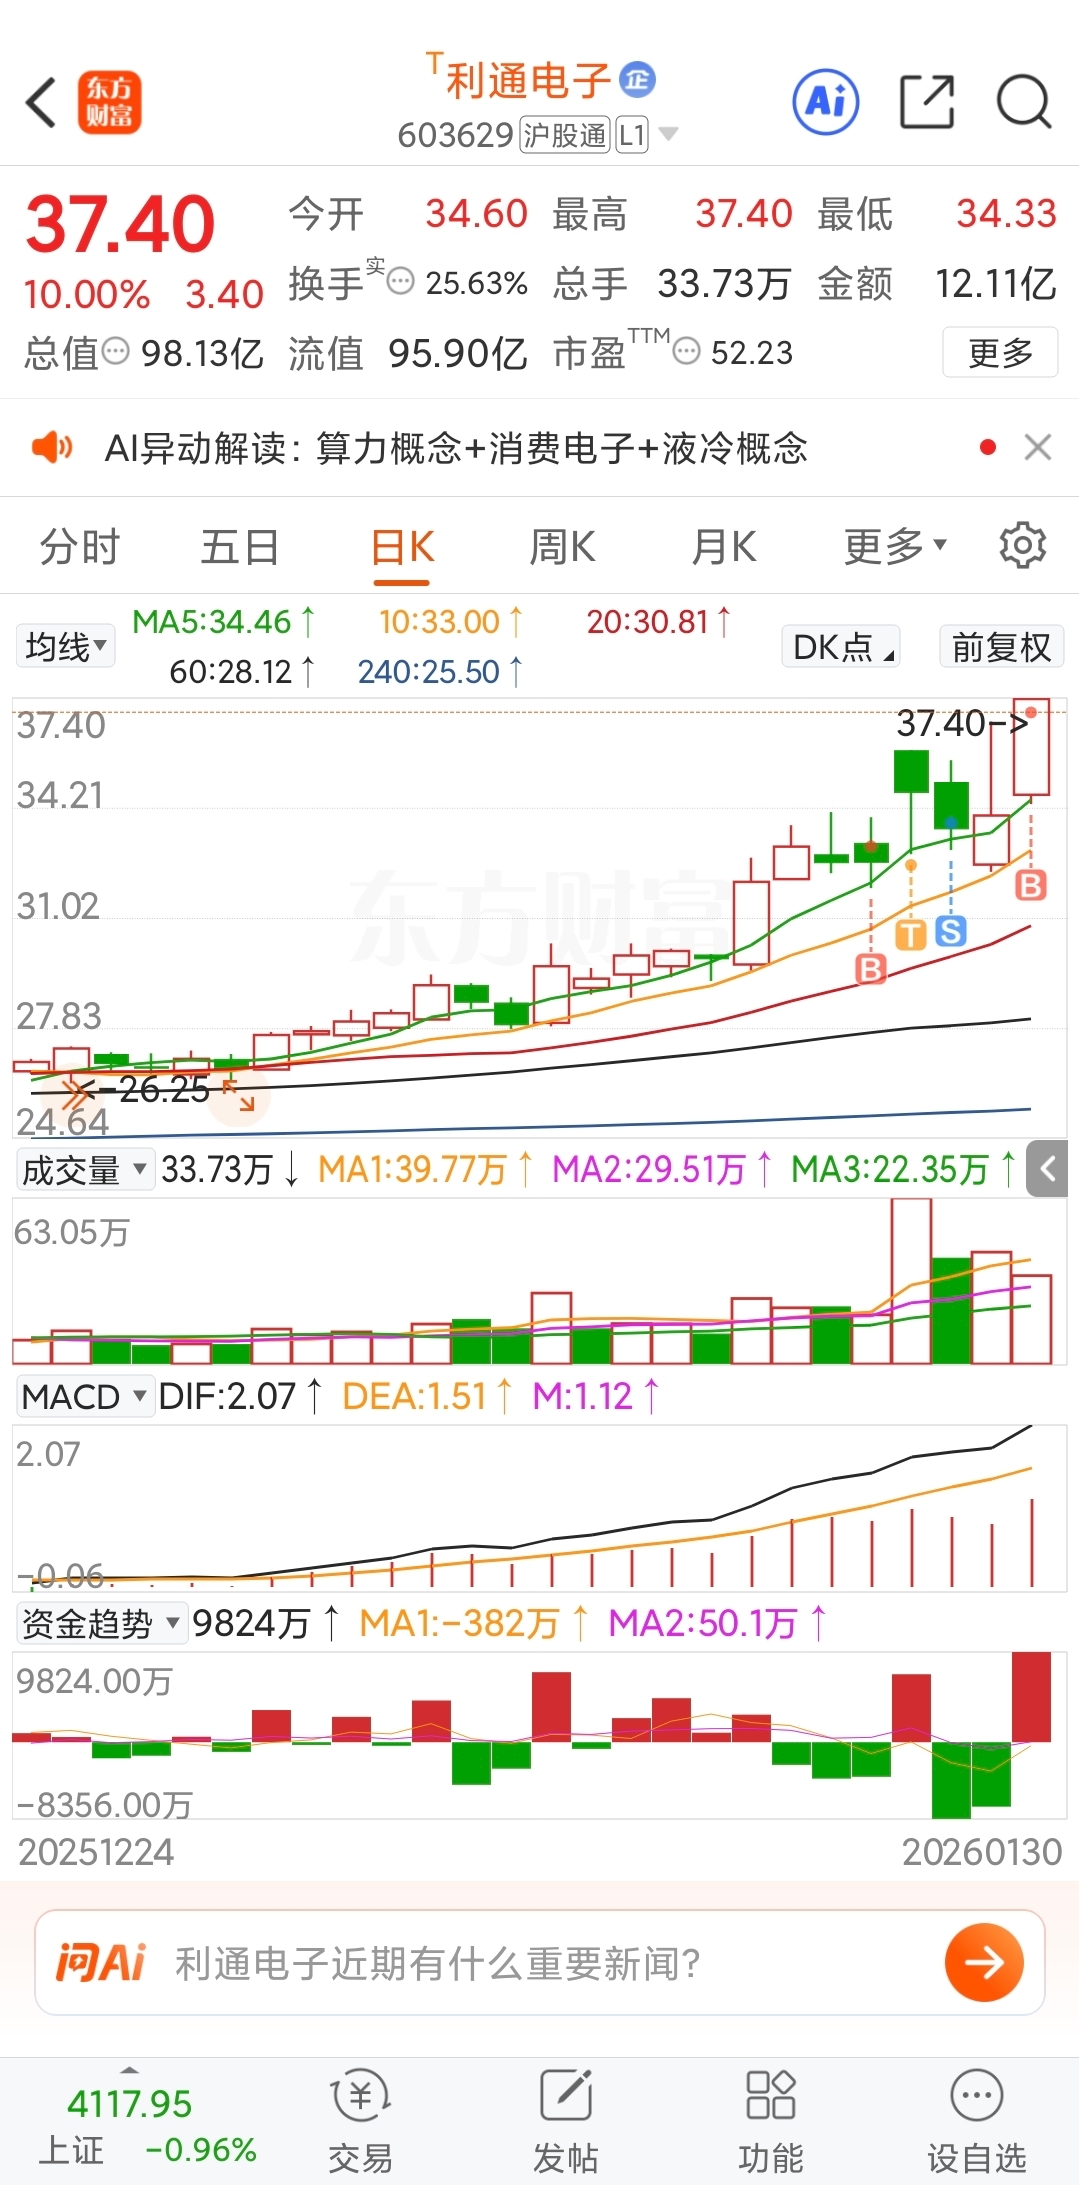Tap the 更多 quote details button

tap(1000, 352)
